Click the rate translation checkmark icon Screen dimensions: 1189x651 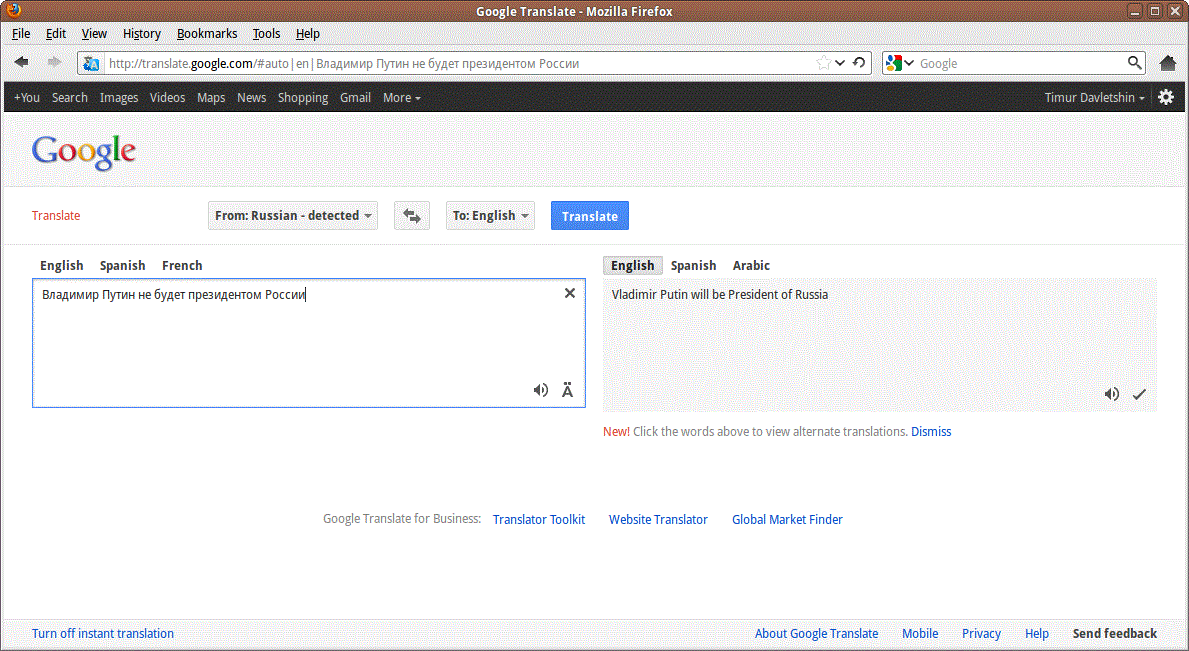coord(1138,394)
